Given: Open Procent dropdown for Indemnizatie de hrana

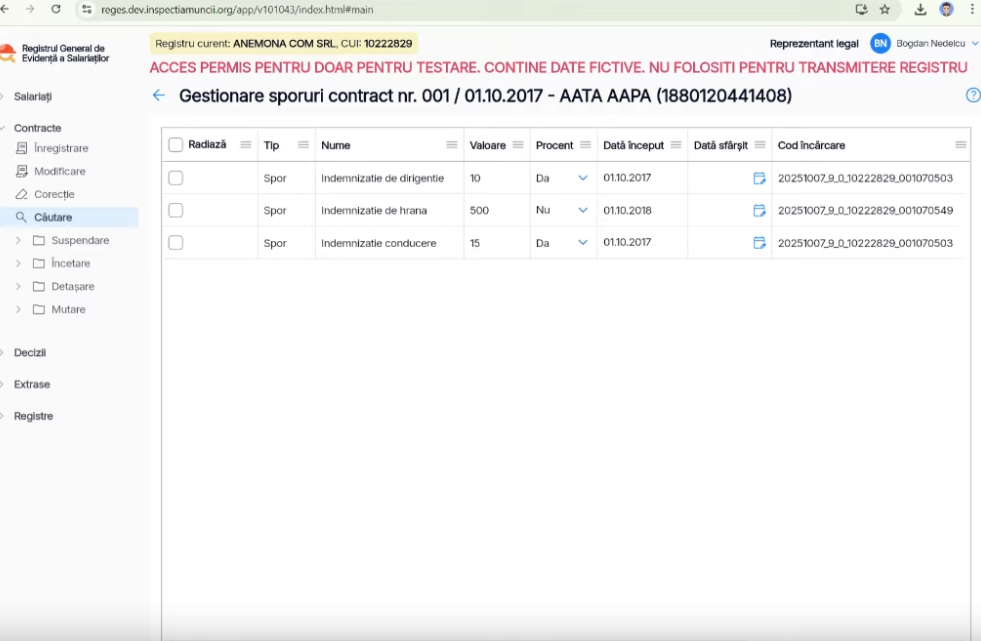Looking at the screenshot, I should click(x=583, y=211).
